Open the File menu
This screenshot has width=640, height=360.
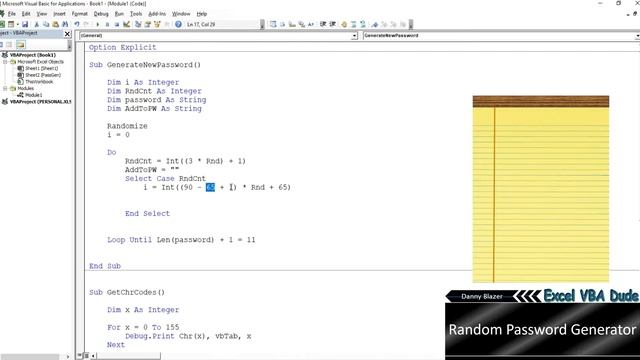11,14
